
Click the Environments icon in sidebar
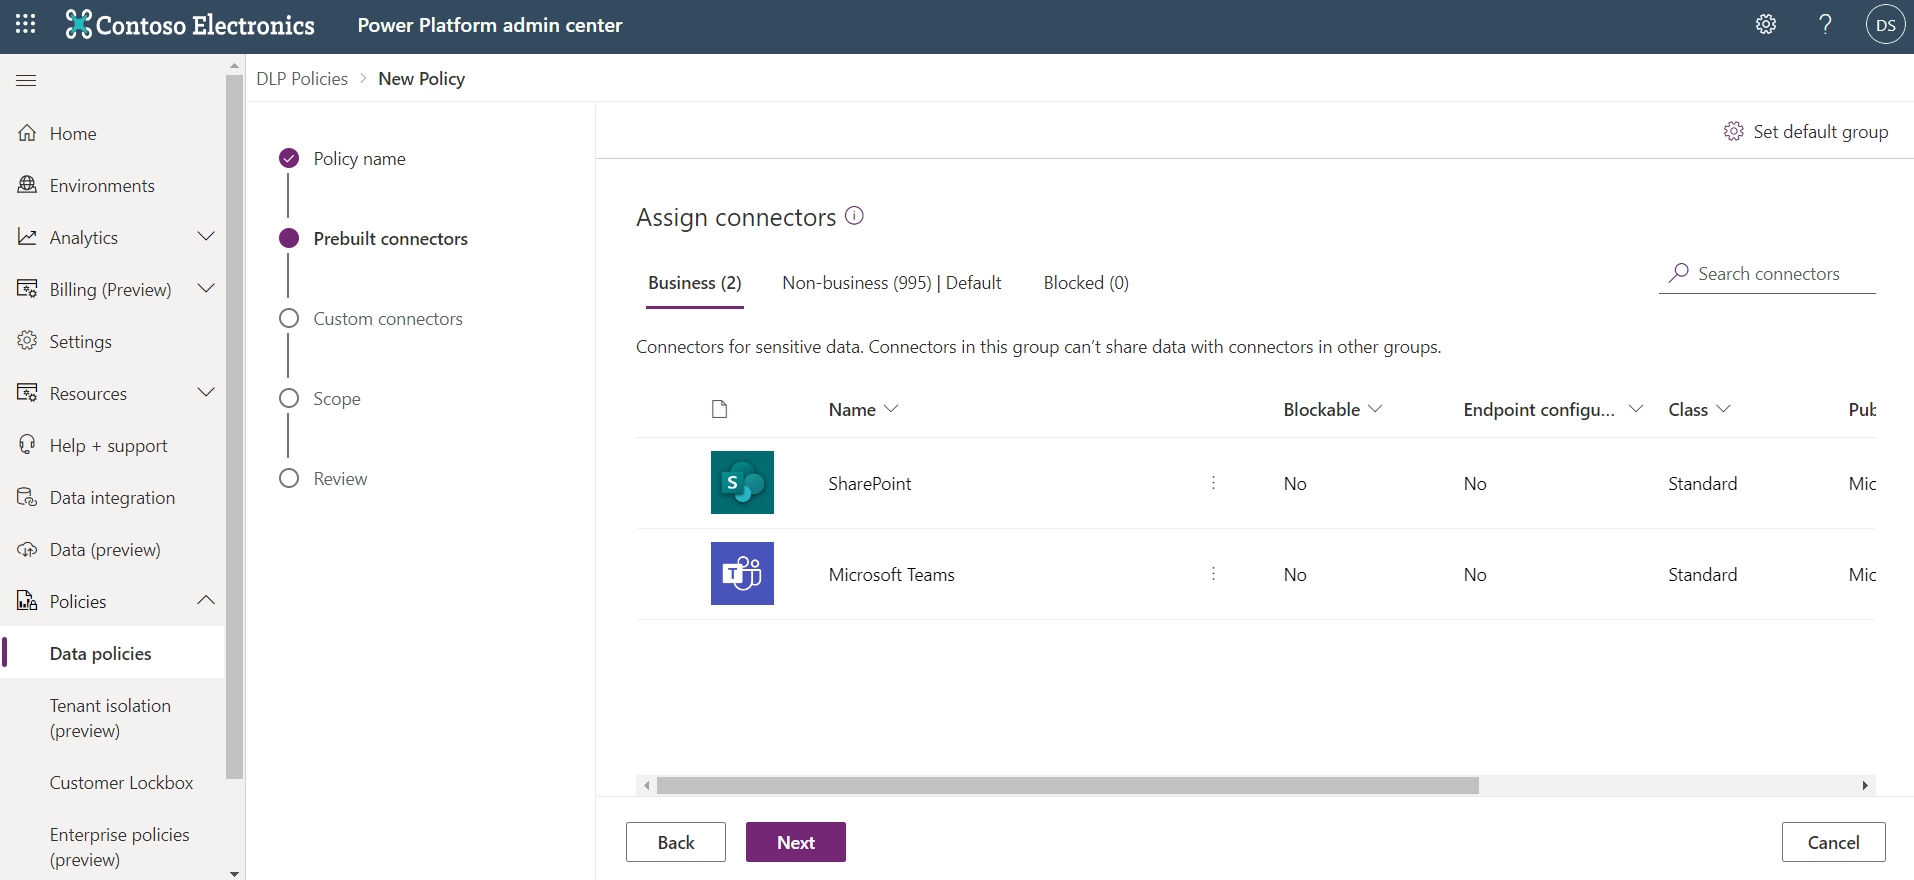click(x=28, y=185)
